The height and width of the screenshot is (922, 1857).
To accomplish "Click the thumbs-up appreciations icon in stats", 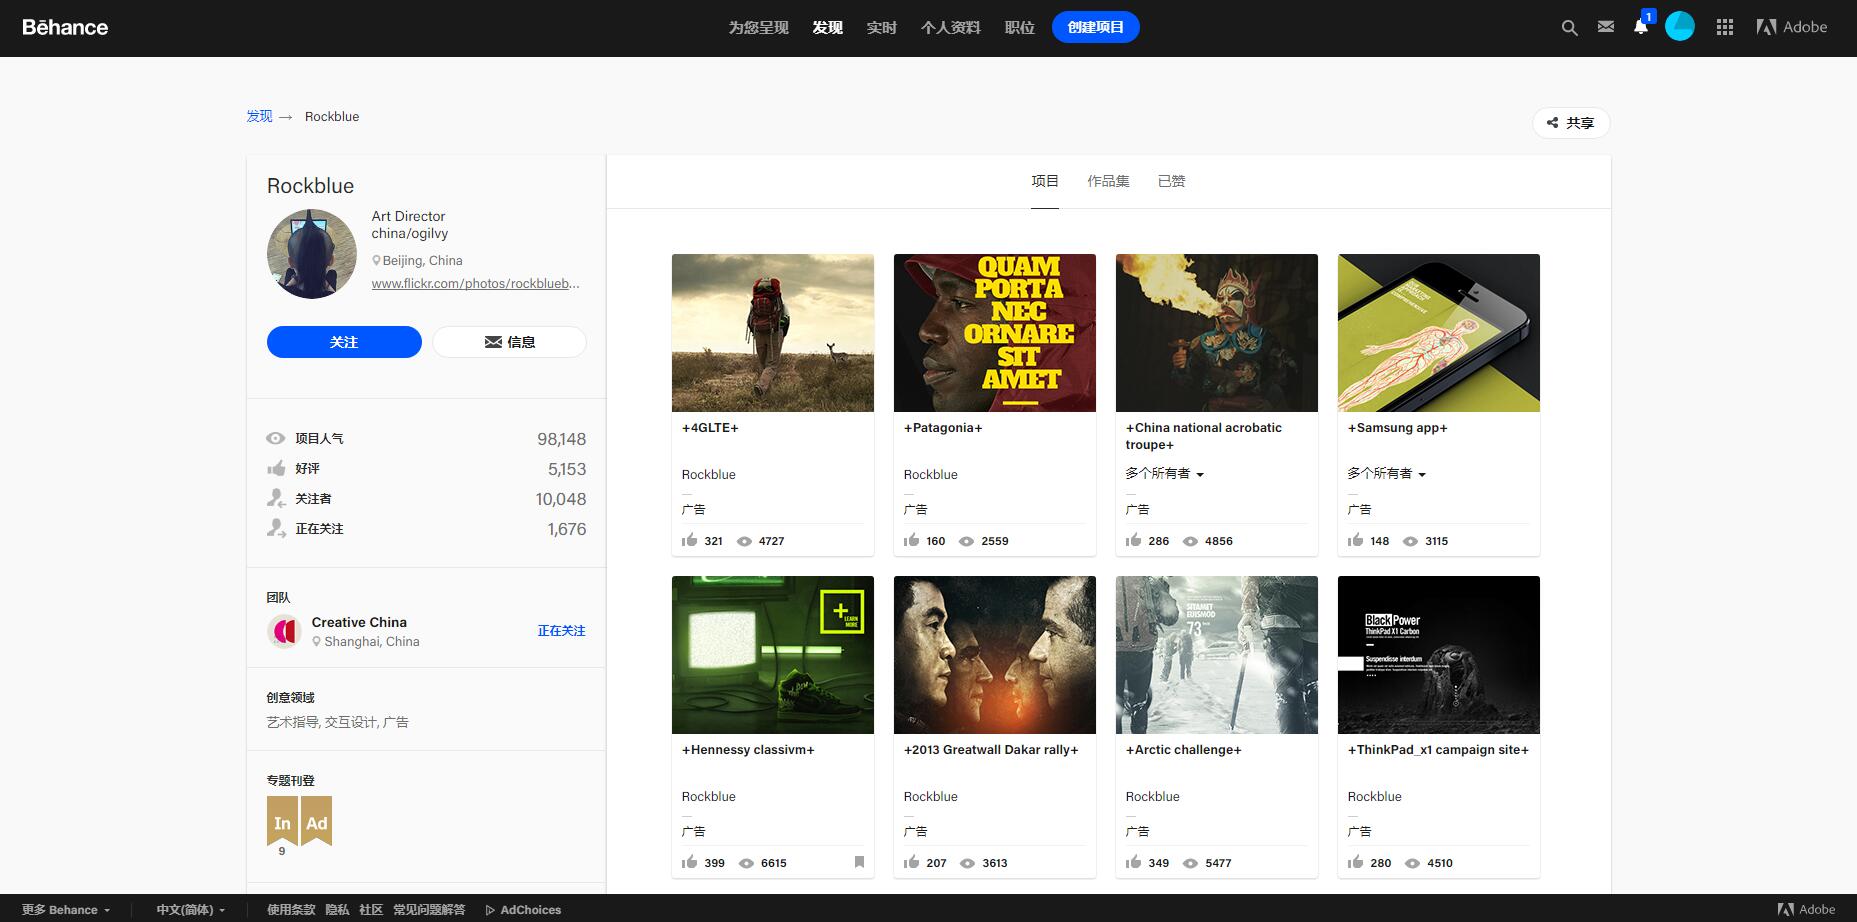I will (x=276, y=468).
